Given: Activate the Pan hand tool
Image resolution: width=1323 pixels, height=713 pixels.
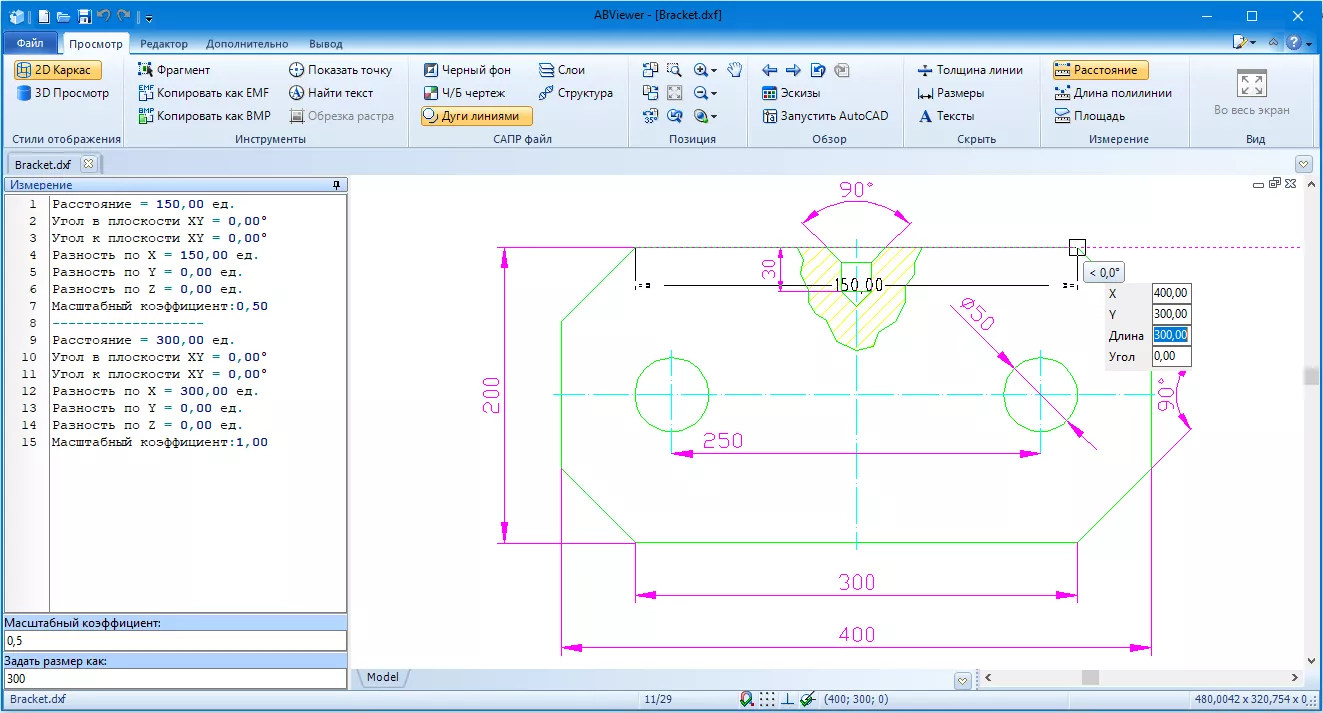Looking at the screenshot, I should pyautogui.click(x=736, y=70).
